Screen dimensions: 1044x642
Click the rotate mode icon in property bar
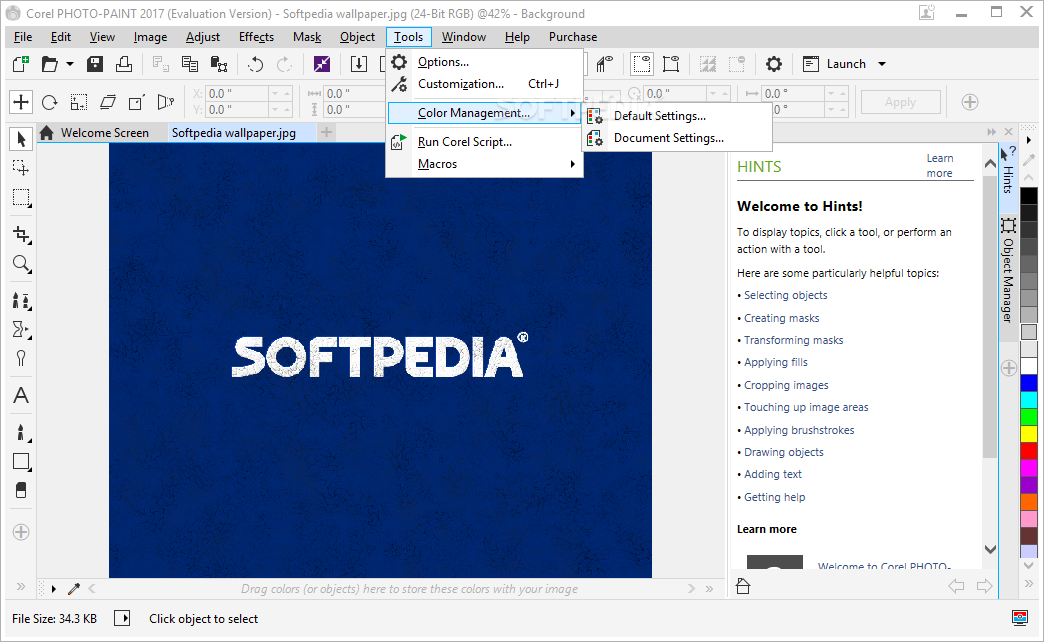click(49, 102)
